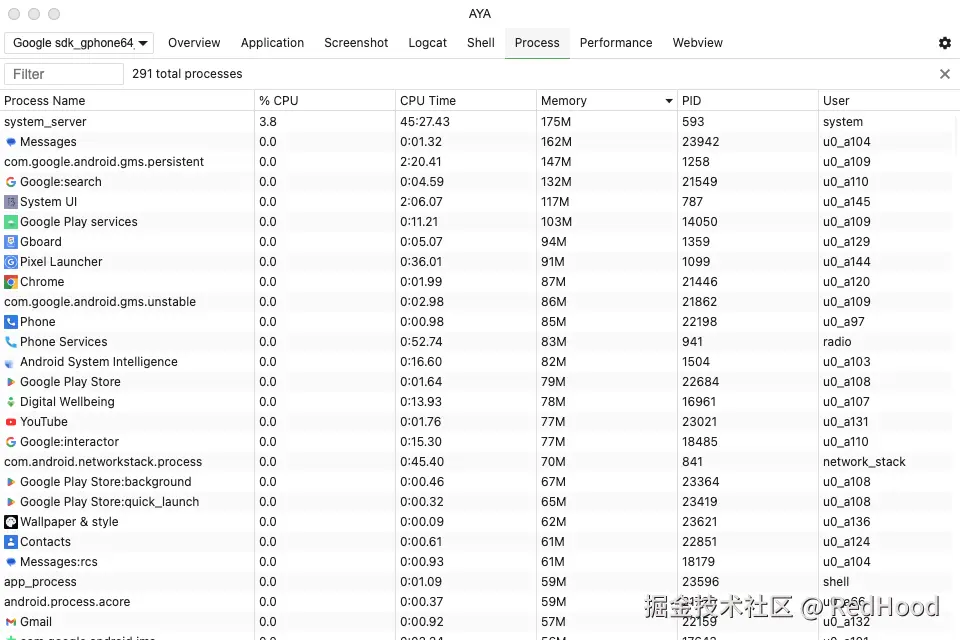
Task: Click the Phone Services handset icon
Action: (x=10, y=342)
